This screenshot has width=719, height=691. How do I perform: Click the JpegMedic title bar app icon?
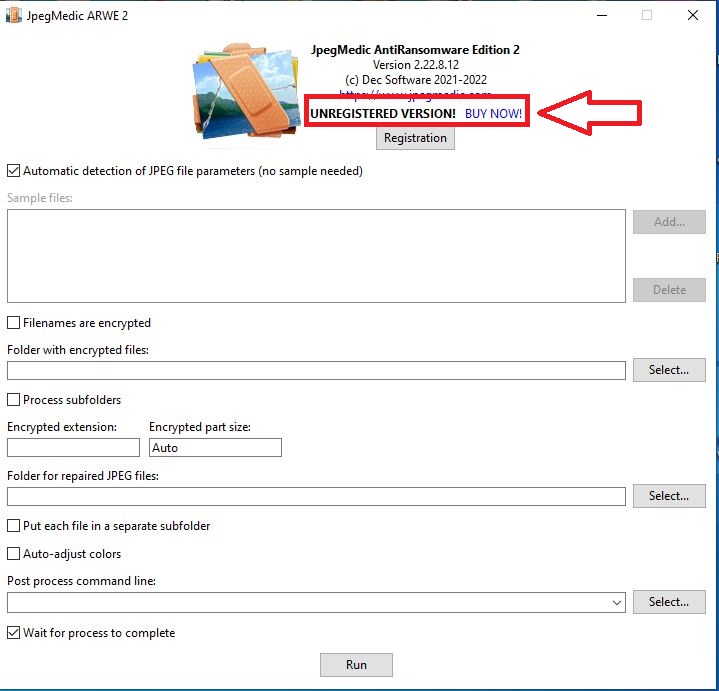pos(13,15)
